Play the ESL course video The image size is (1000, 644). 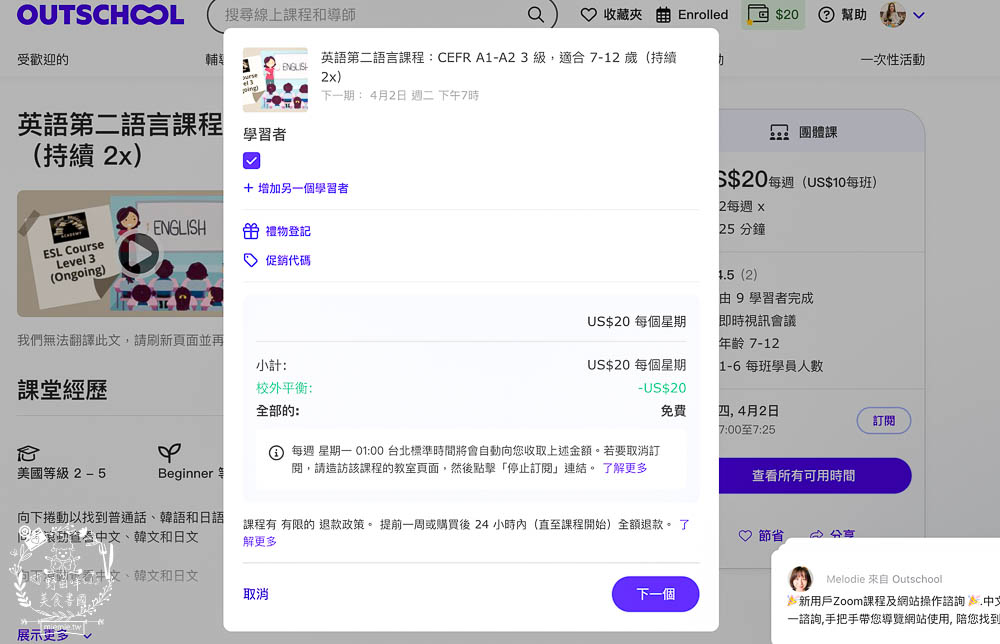[x=138, y=254]
